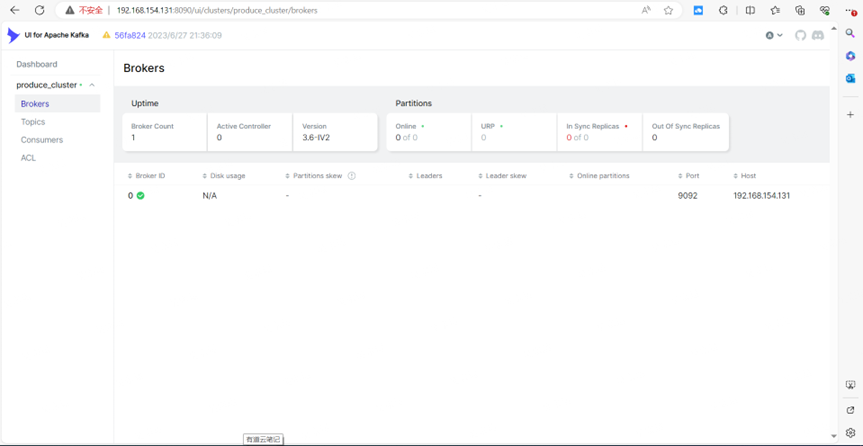Sort by Port column
Screen dimensions: 863x446
[689, 176]
